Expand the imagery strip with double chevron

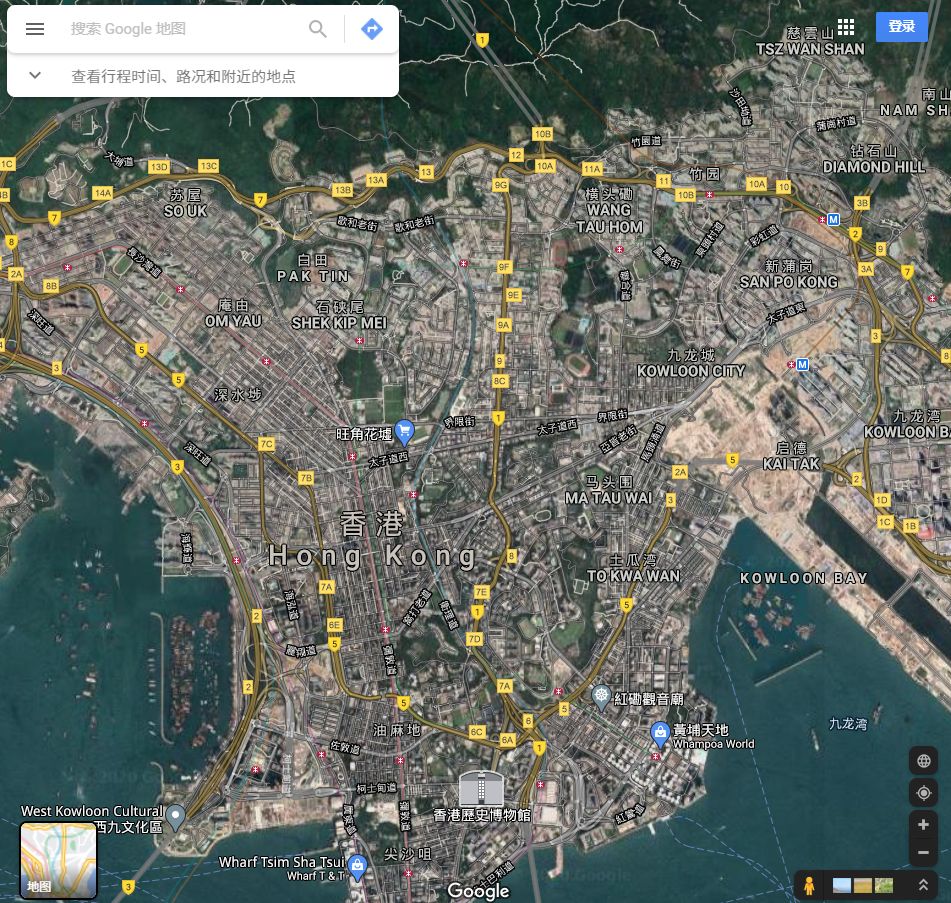click(922, 886)
